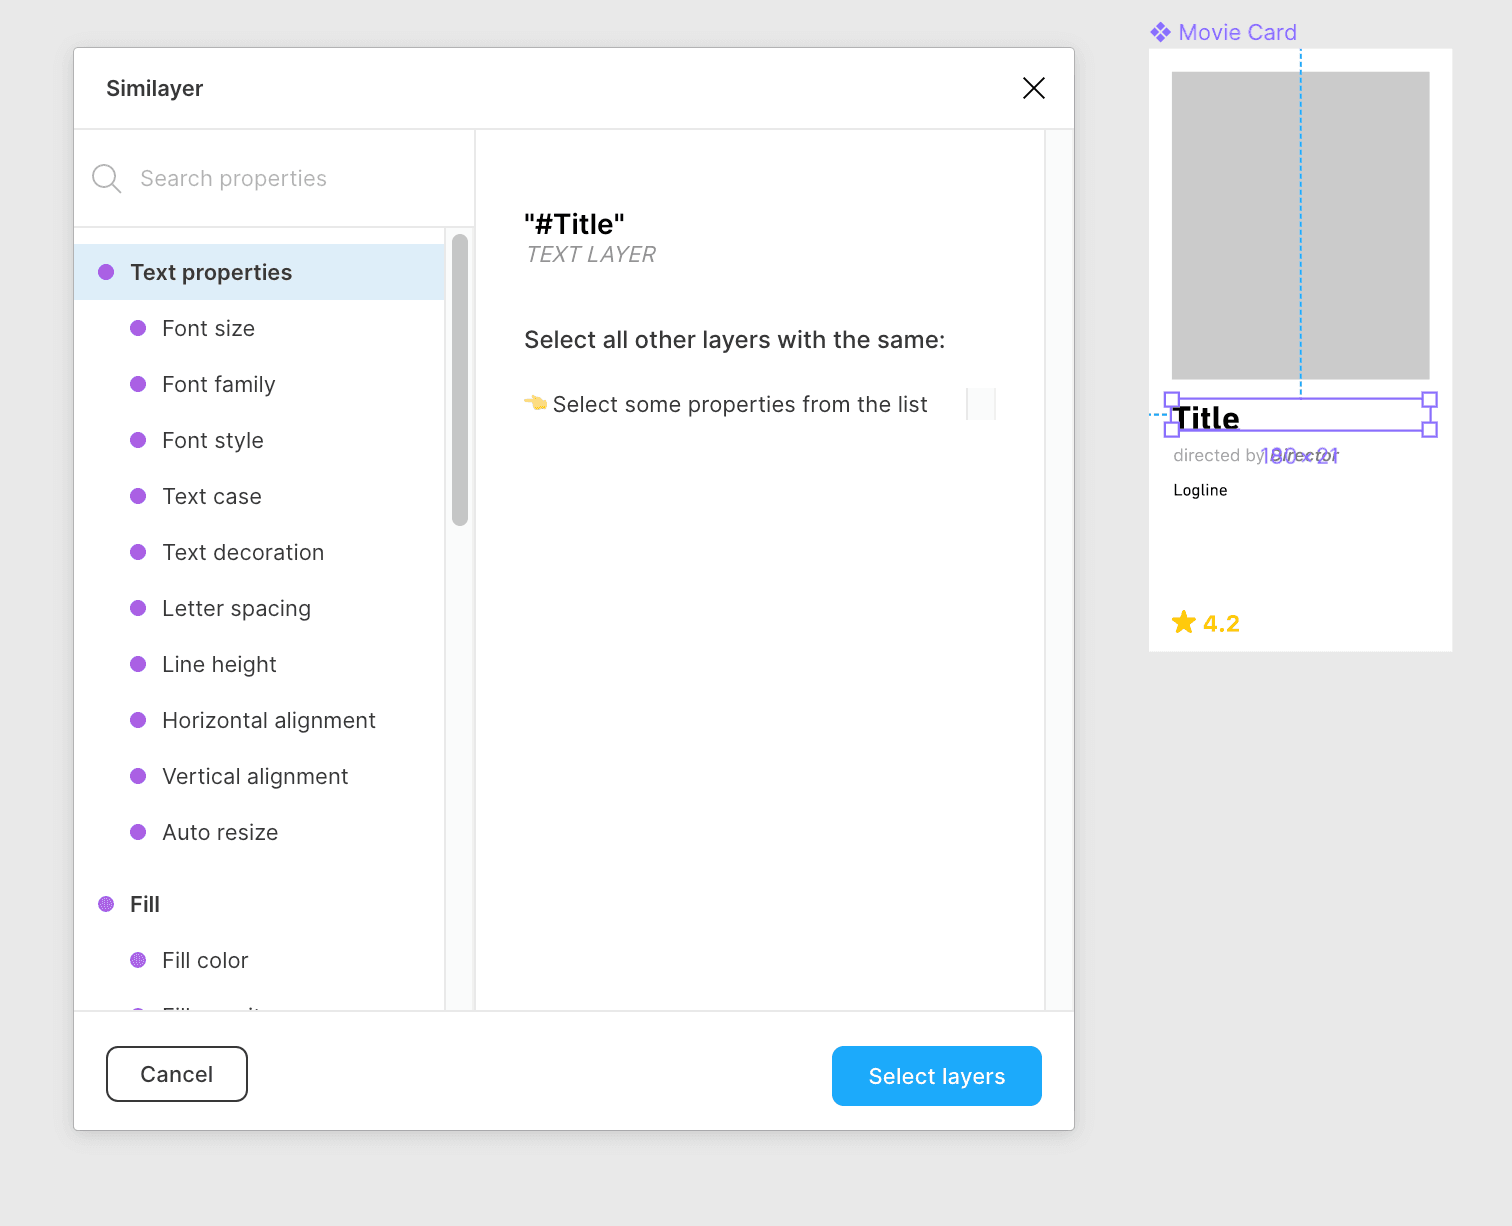Toggle the Font family property

point(218,385)
